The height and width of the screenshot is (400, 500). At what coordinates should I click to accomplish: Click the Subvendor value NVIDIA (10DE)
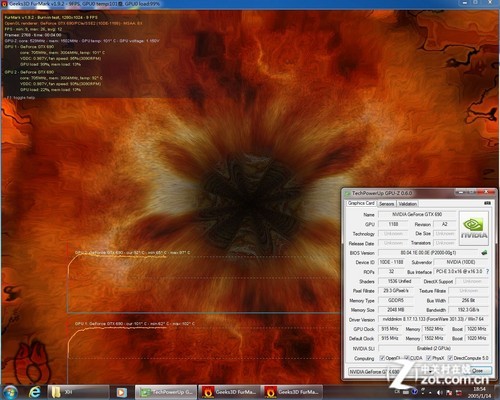(461, 262)
